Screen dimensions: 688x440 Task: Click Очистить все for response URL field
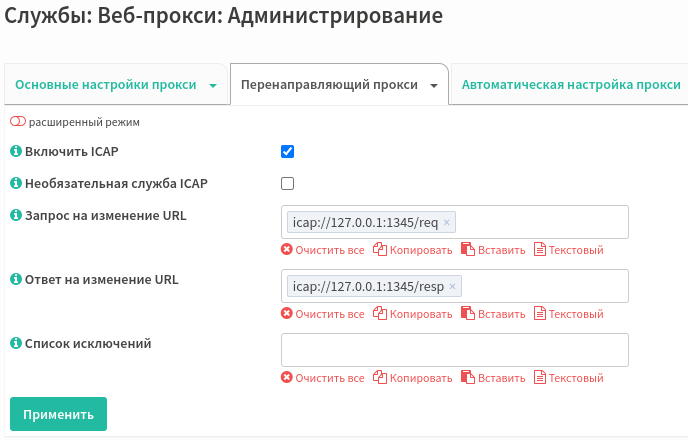coord(330,314)
